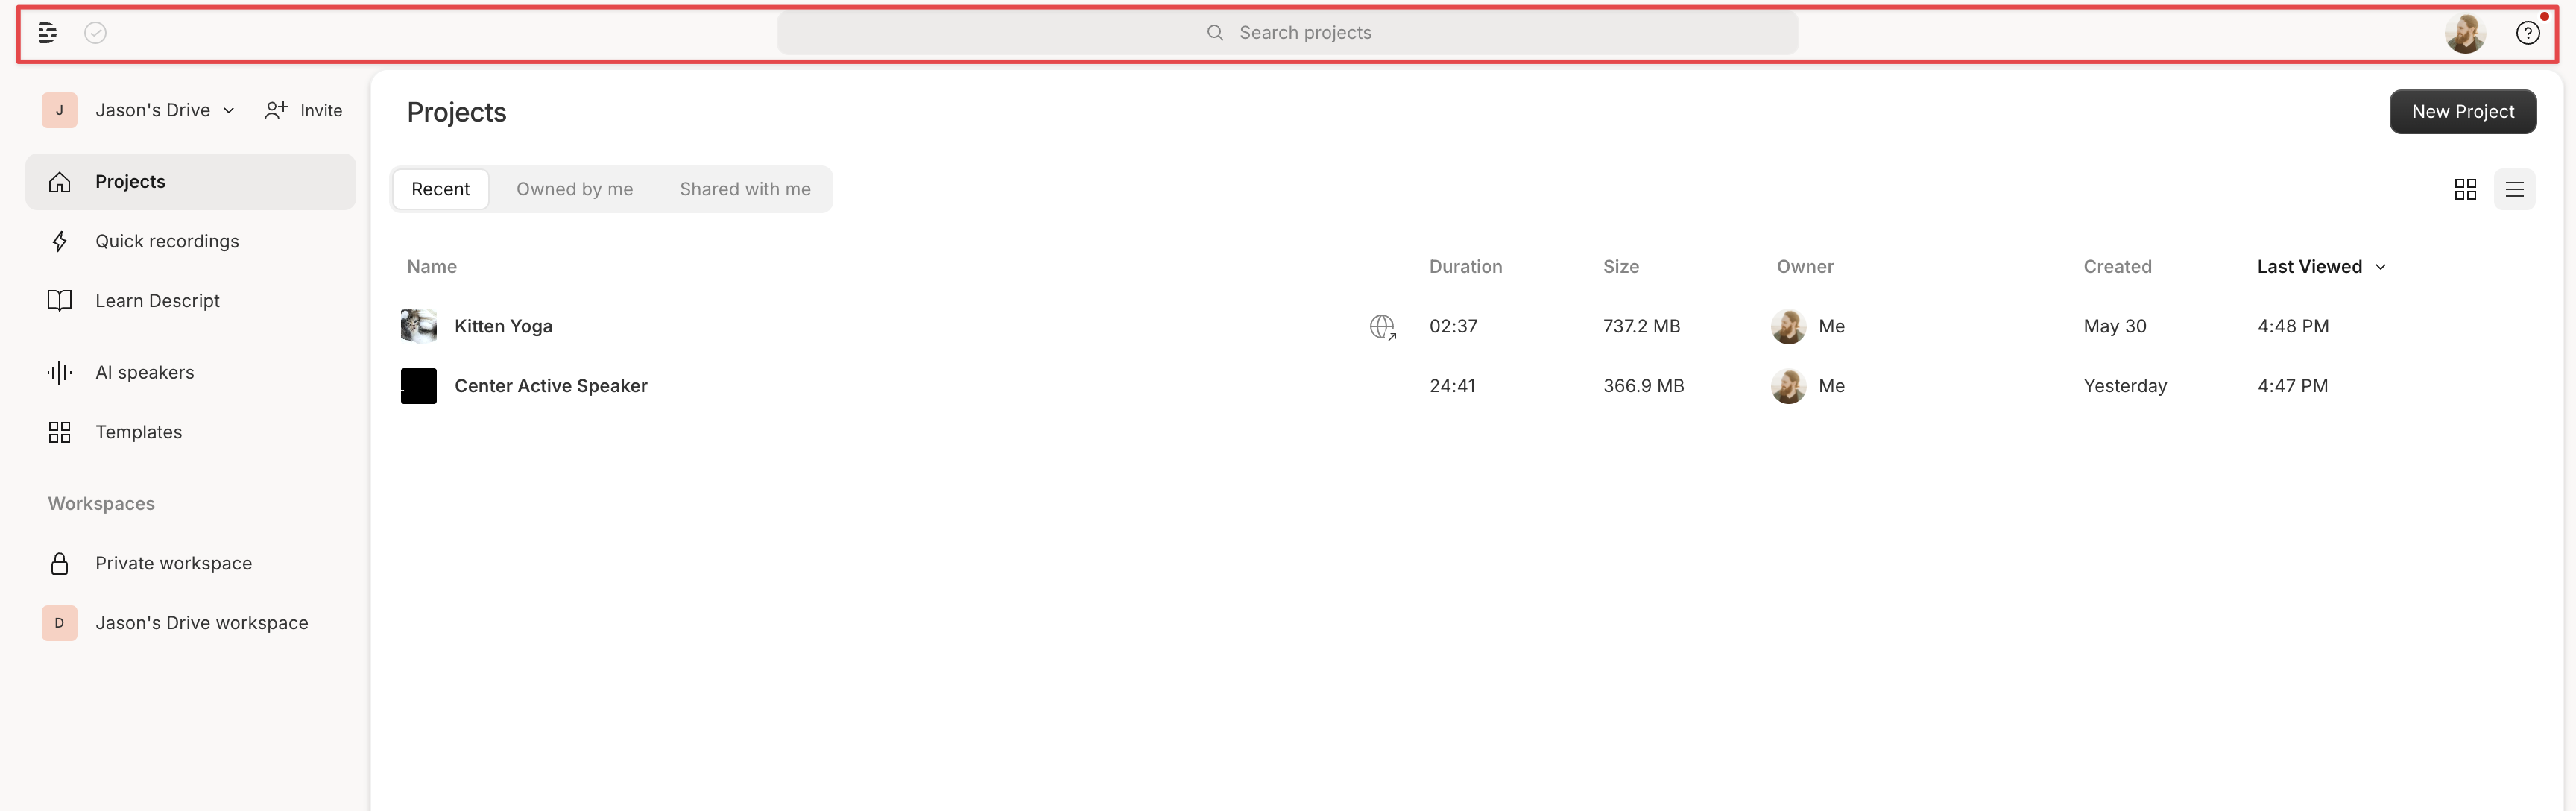
Task: Open your profile avatar menu
Action: pyautogui.click(x=2466, y=32)
